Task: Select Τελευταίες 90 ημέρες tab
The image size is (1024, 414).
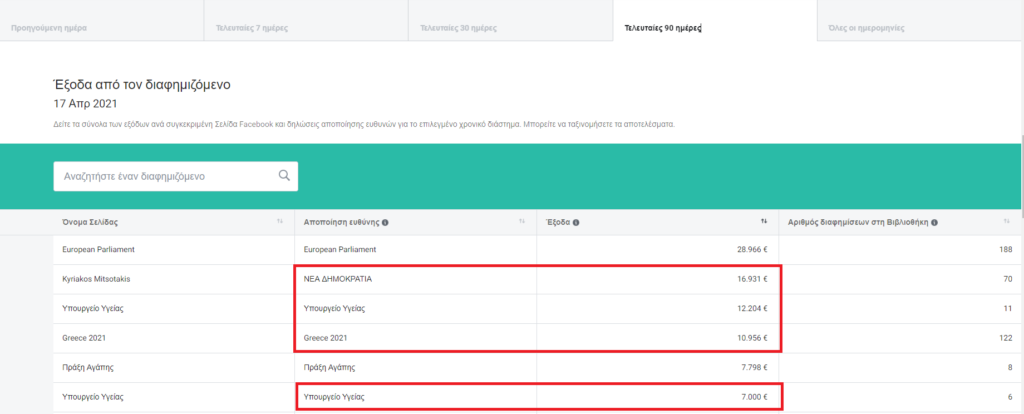Action: [x=715, y=21]
